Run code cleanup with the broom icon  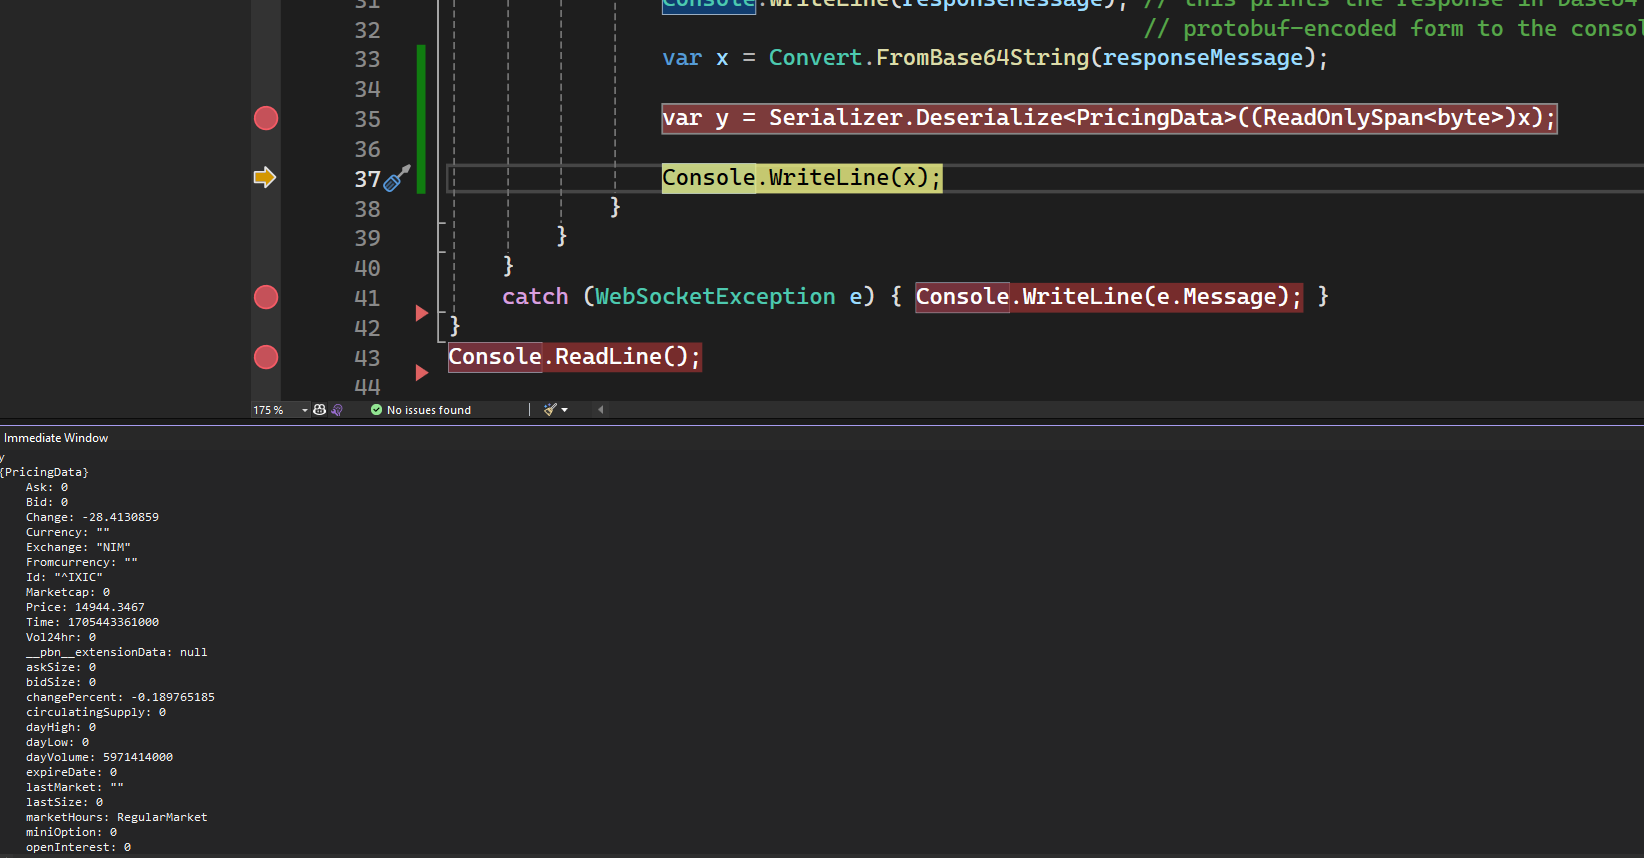tap(549, 410)
